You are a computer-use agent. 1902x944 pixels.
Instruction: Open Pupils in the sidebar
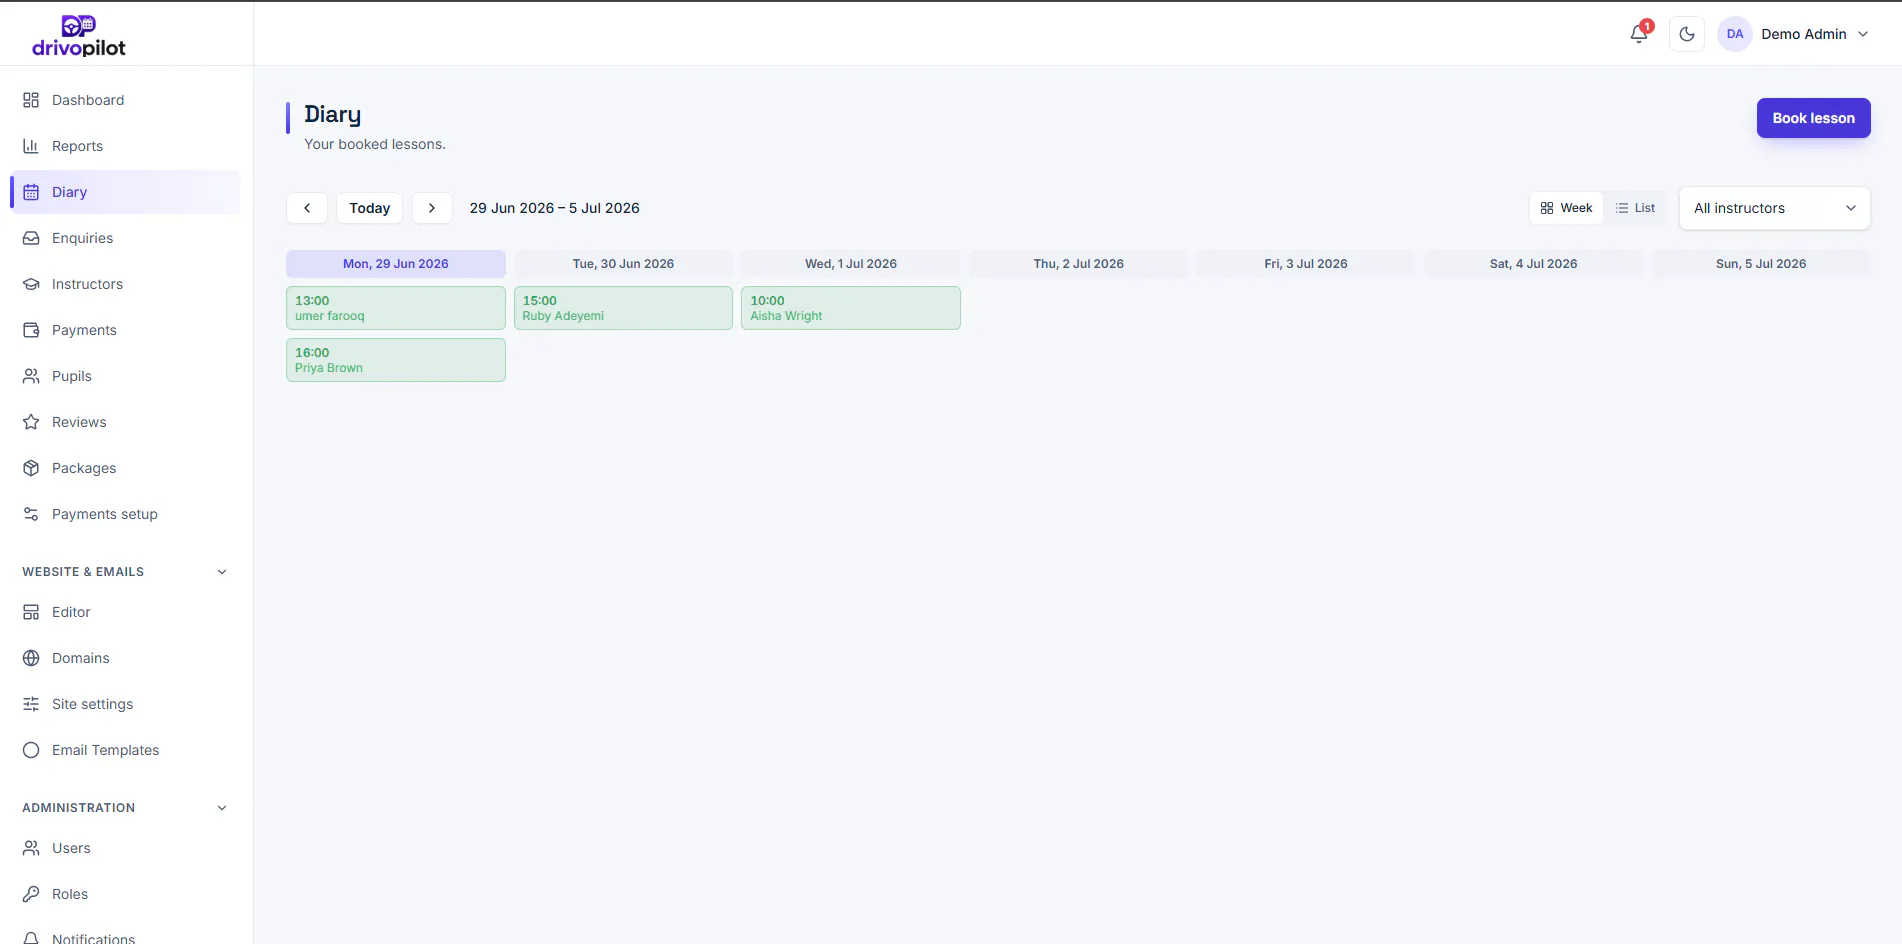(125, 376)
